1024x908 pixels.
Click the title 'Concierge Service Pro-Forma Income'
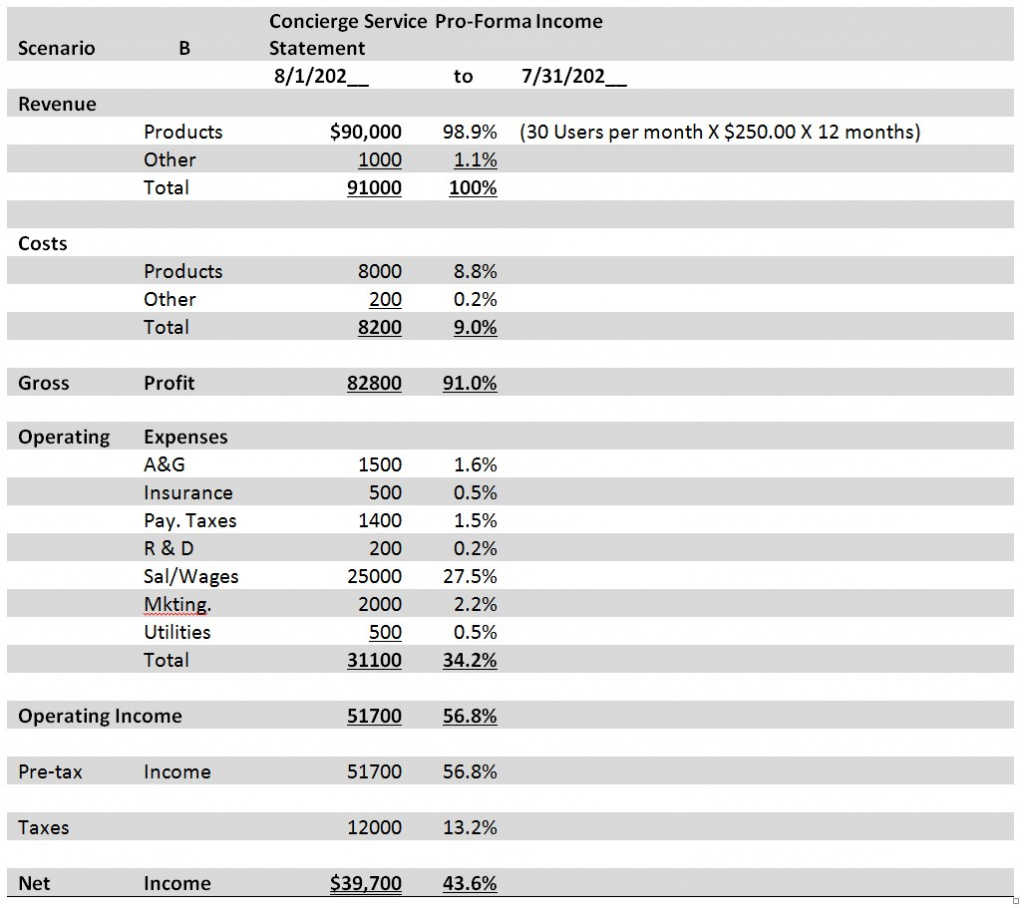click(x=436, y=21)
